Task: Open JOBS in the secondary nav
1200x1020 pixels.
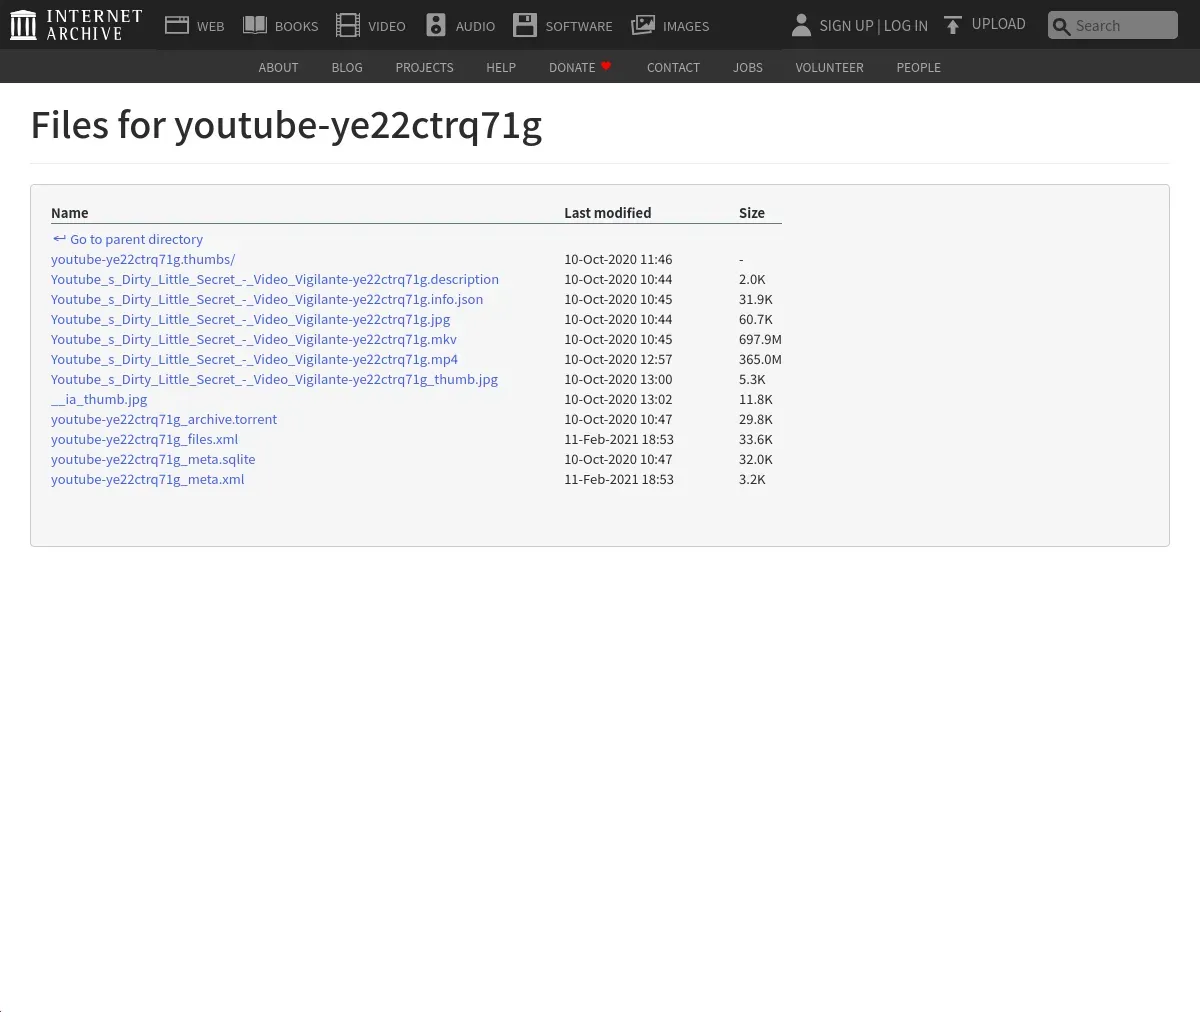Action: (x=748, y=67)
